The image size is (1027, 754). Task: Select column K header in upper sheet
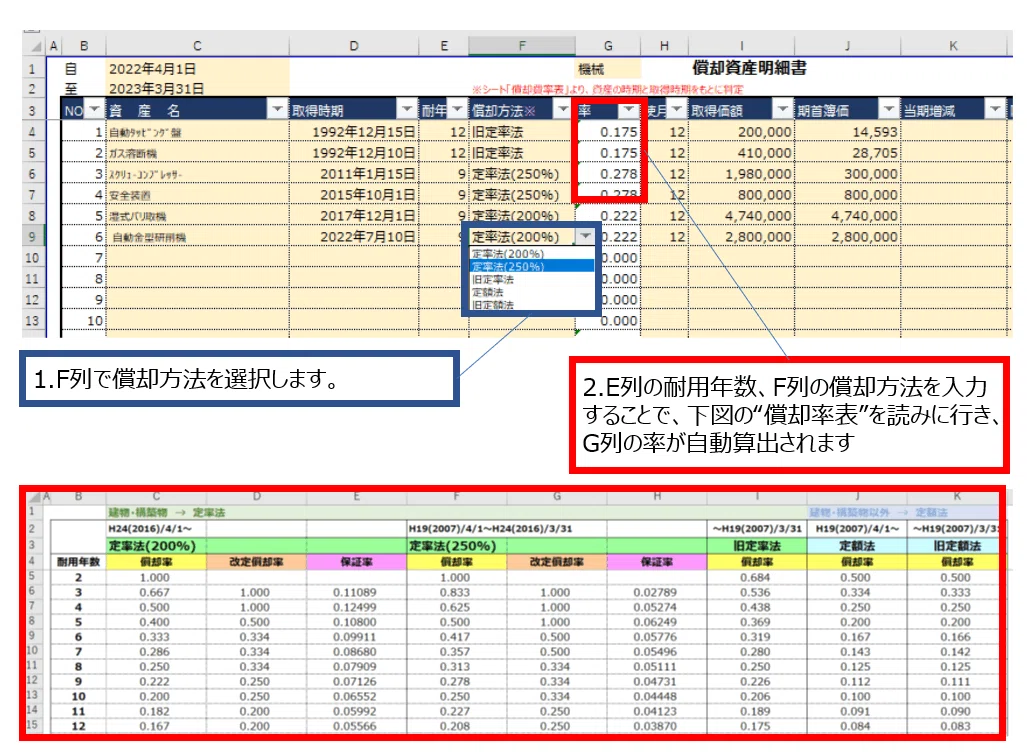[954, 47]
